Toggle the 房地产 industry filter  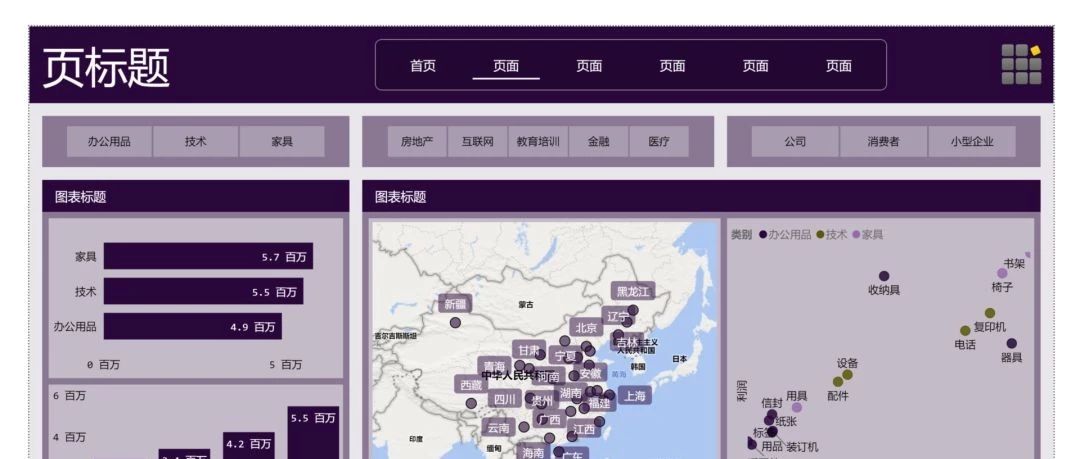point(417,141)
